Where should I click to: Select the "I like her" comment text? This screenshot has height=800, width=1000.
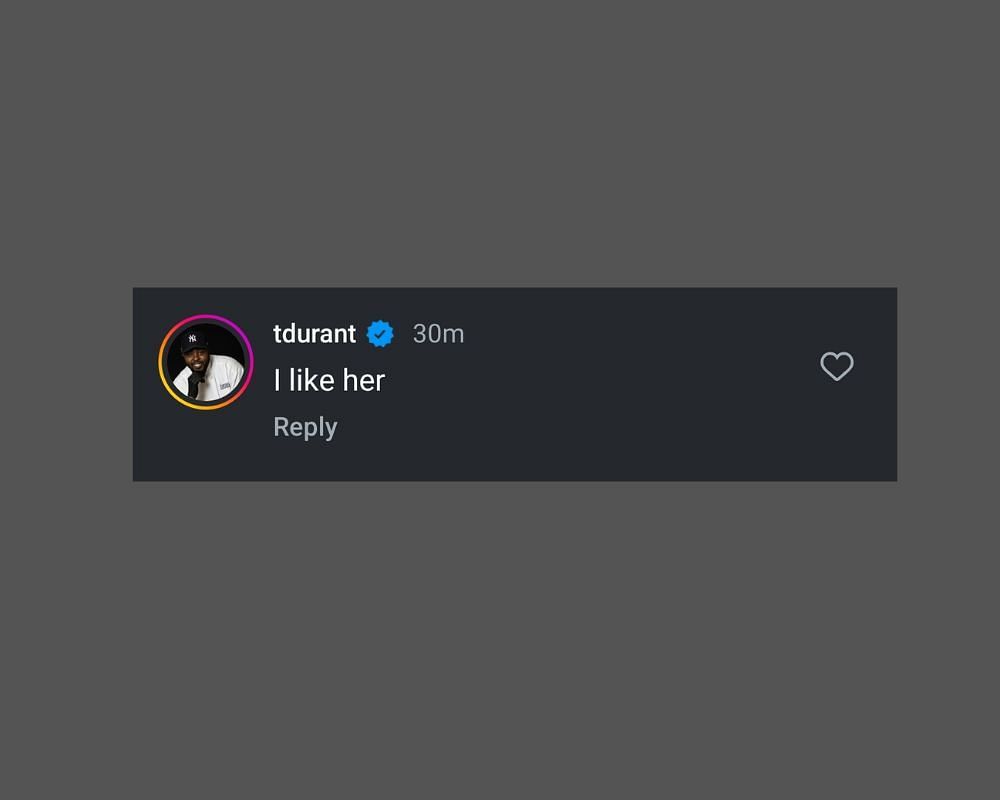(x=329, y=381)
